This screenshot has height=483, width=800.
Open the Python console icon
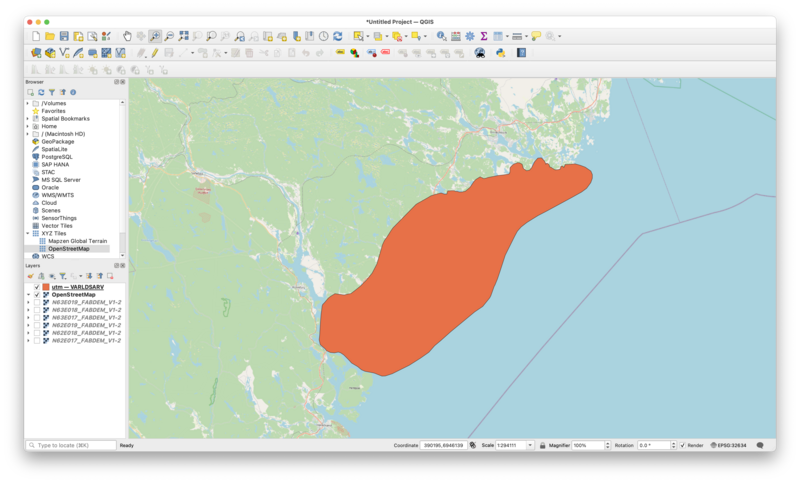(500, 53)
